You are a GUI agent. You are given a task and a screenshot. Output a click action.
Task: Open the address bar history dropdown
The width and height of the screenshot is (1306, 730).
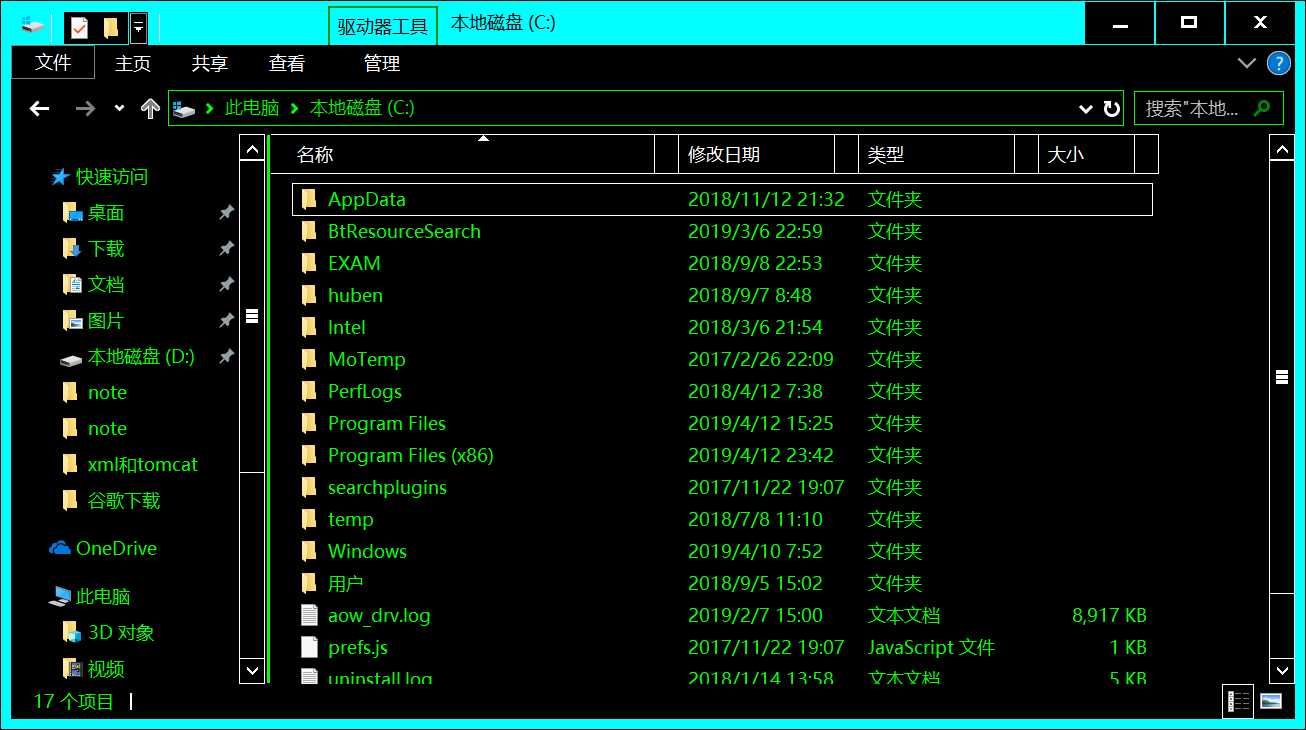pyautogui.click(x=1086, y=108)
